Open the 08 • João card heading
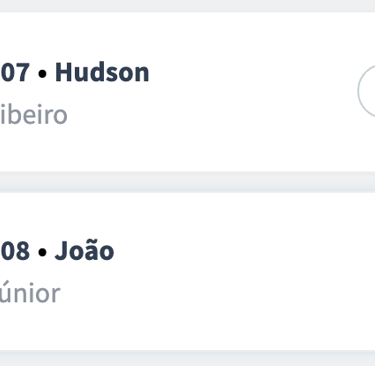The width and height of the screenshot is (375, 366). point(57,251)
